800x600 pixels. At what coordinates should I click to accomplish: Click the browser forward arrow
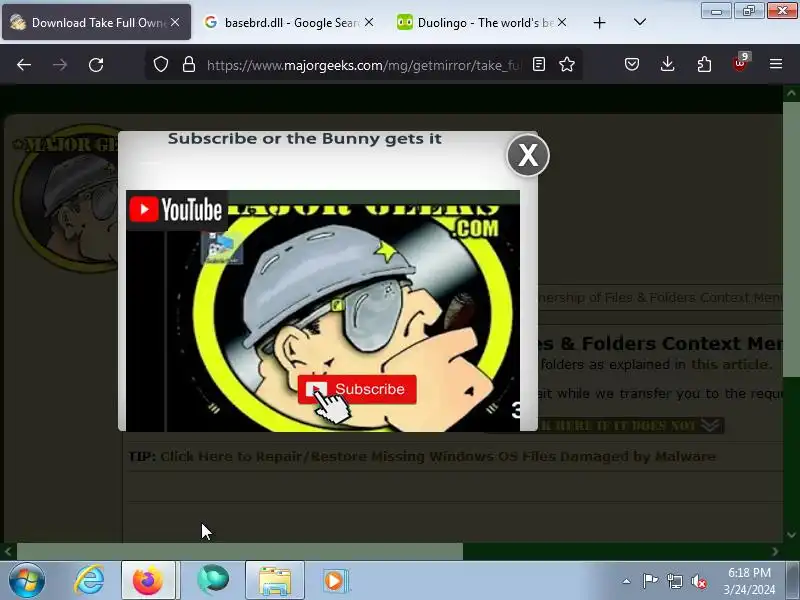click(x=60, y=65)
